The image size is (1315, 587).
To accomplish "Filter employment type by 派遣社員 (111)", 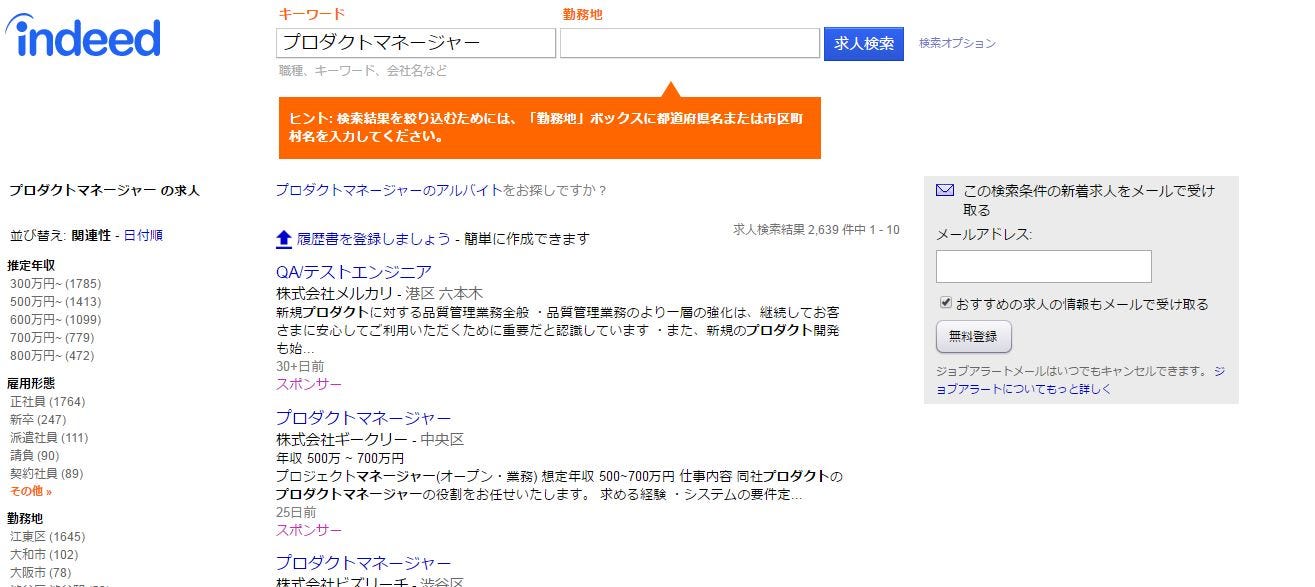I will (49, 438).
